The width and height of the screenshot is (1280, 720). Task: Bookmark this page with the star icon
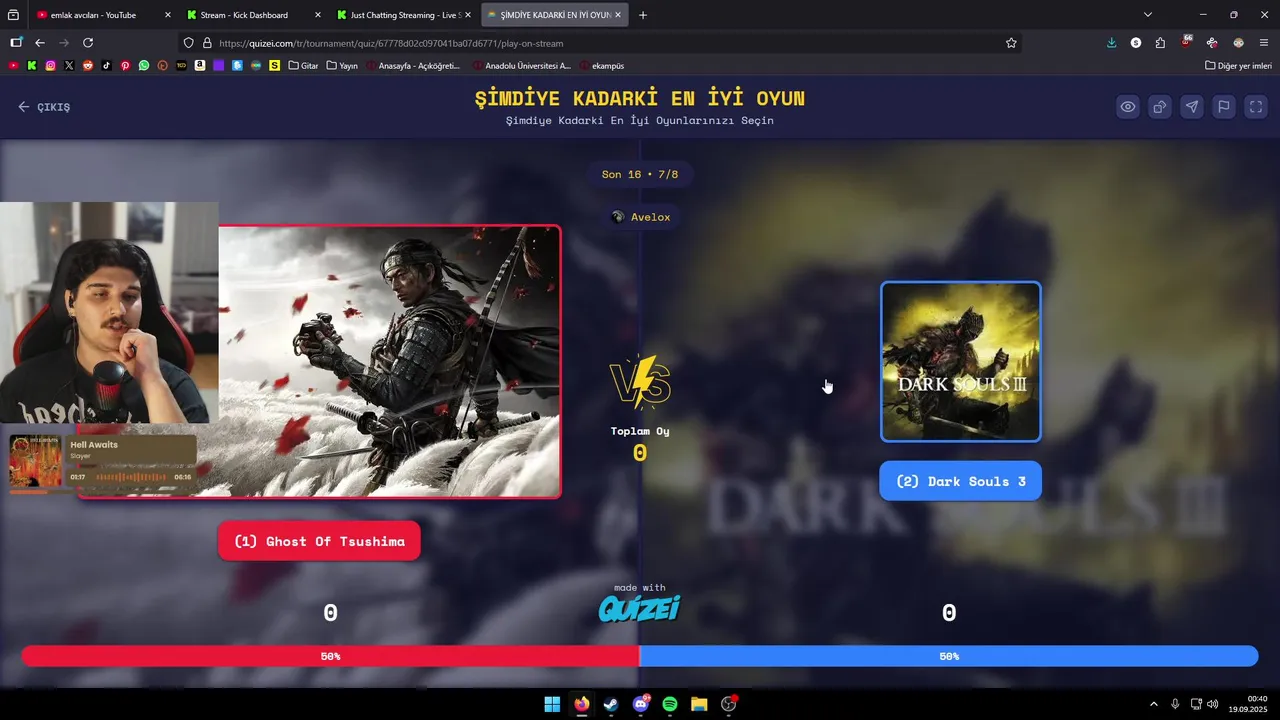pyautogui.click(x=1011, y=43)
